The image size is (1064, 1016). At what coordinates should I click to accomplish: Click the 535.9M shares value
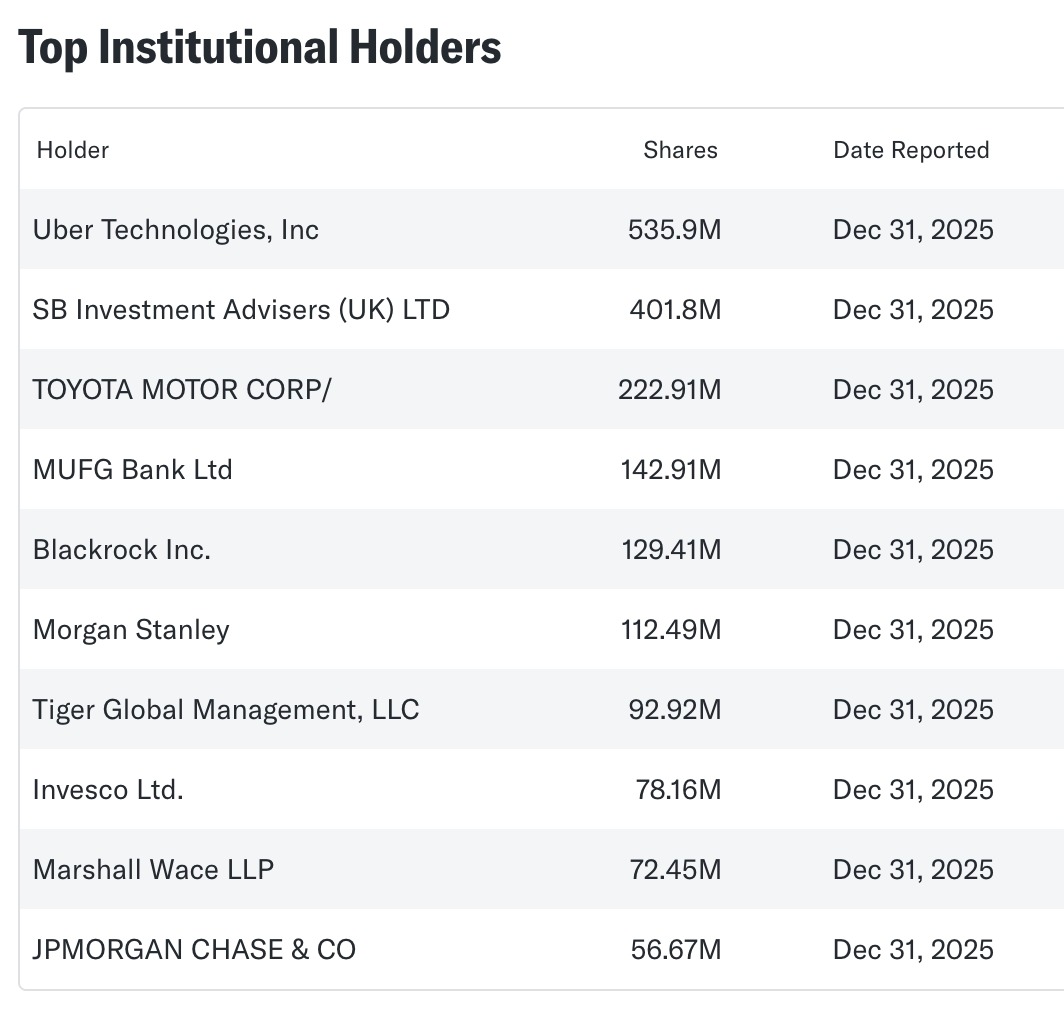(674, 230)
